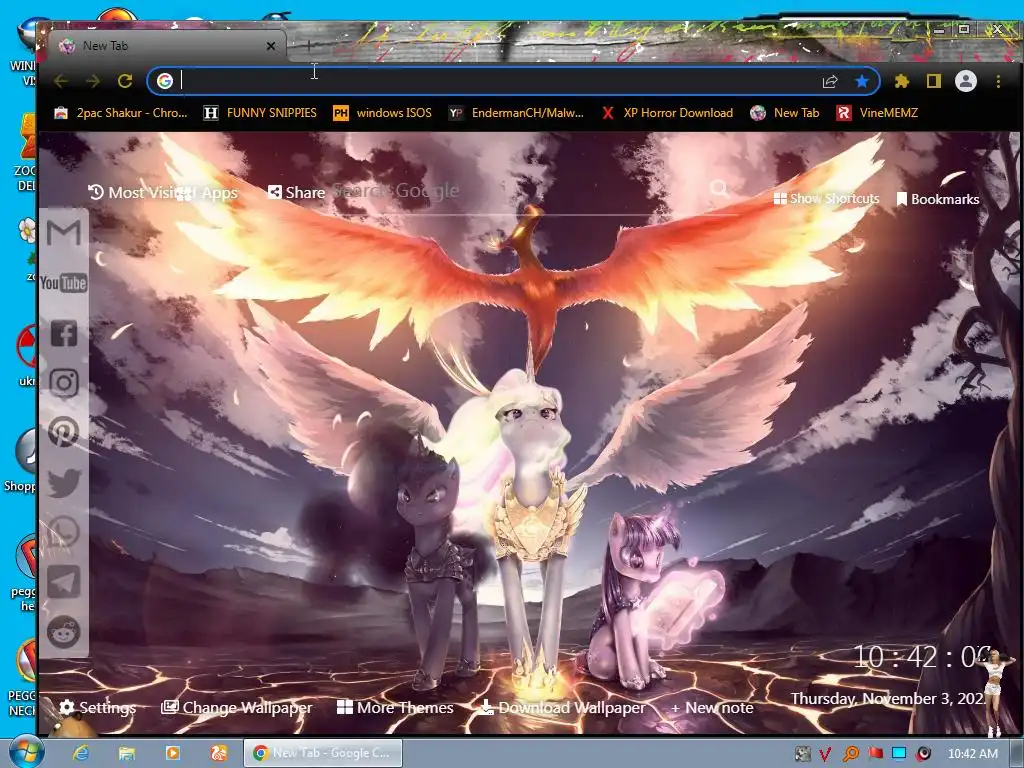The width and height of the screenshot is (1024, 768).
Task: Select the New Tab browser tab
Action: click(167, 46)
